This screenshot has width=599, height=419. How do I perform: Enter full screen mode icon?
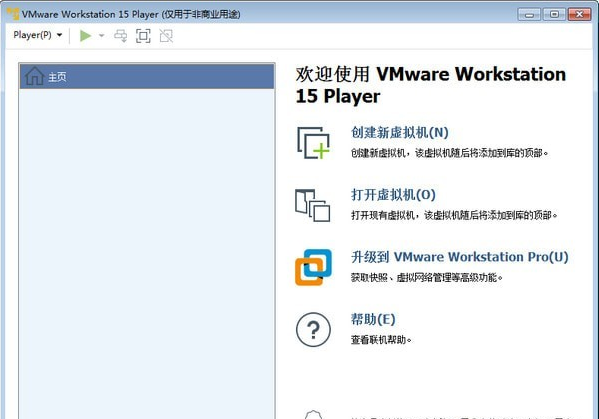(143, 36)
